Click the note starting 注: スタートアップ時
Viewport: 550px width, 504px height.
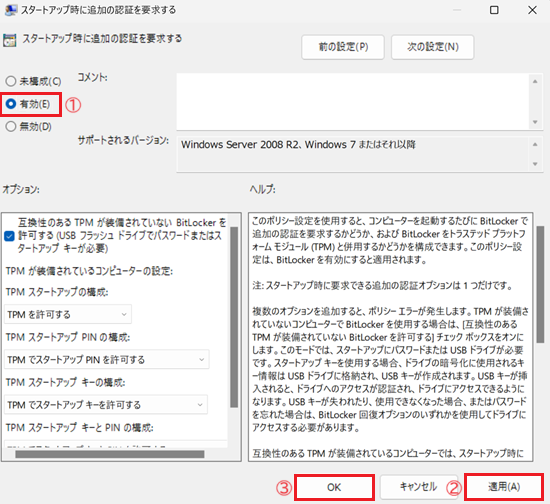click(x=383, y=285)
